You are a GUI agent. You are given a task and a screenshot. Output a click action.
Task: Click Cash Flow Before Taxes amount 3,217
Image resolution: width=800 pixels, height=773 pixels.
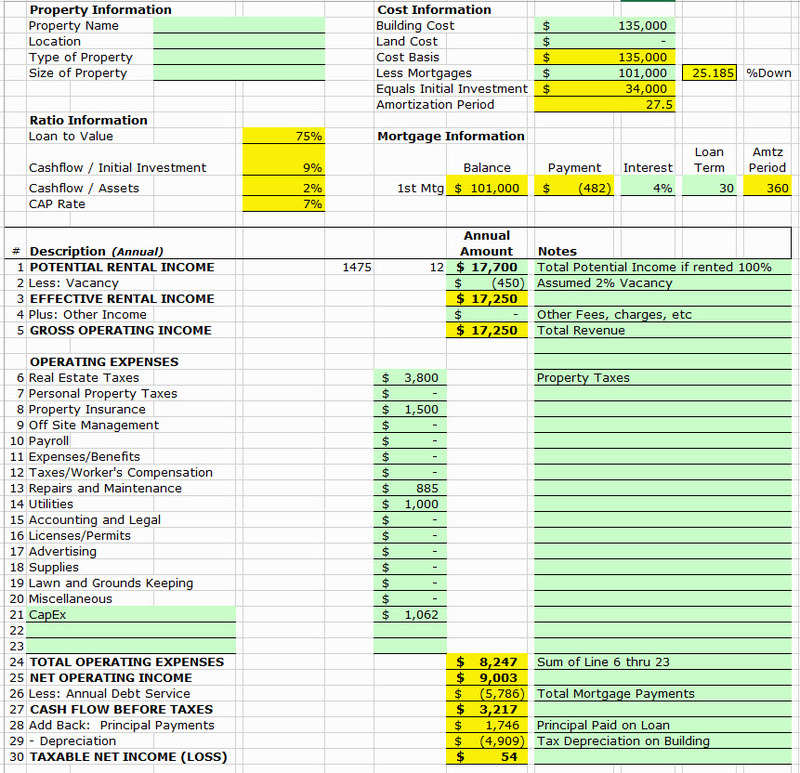[487, 709]
